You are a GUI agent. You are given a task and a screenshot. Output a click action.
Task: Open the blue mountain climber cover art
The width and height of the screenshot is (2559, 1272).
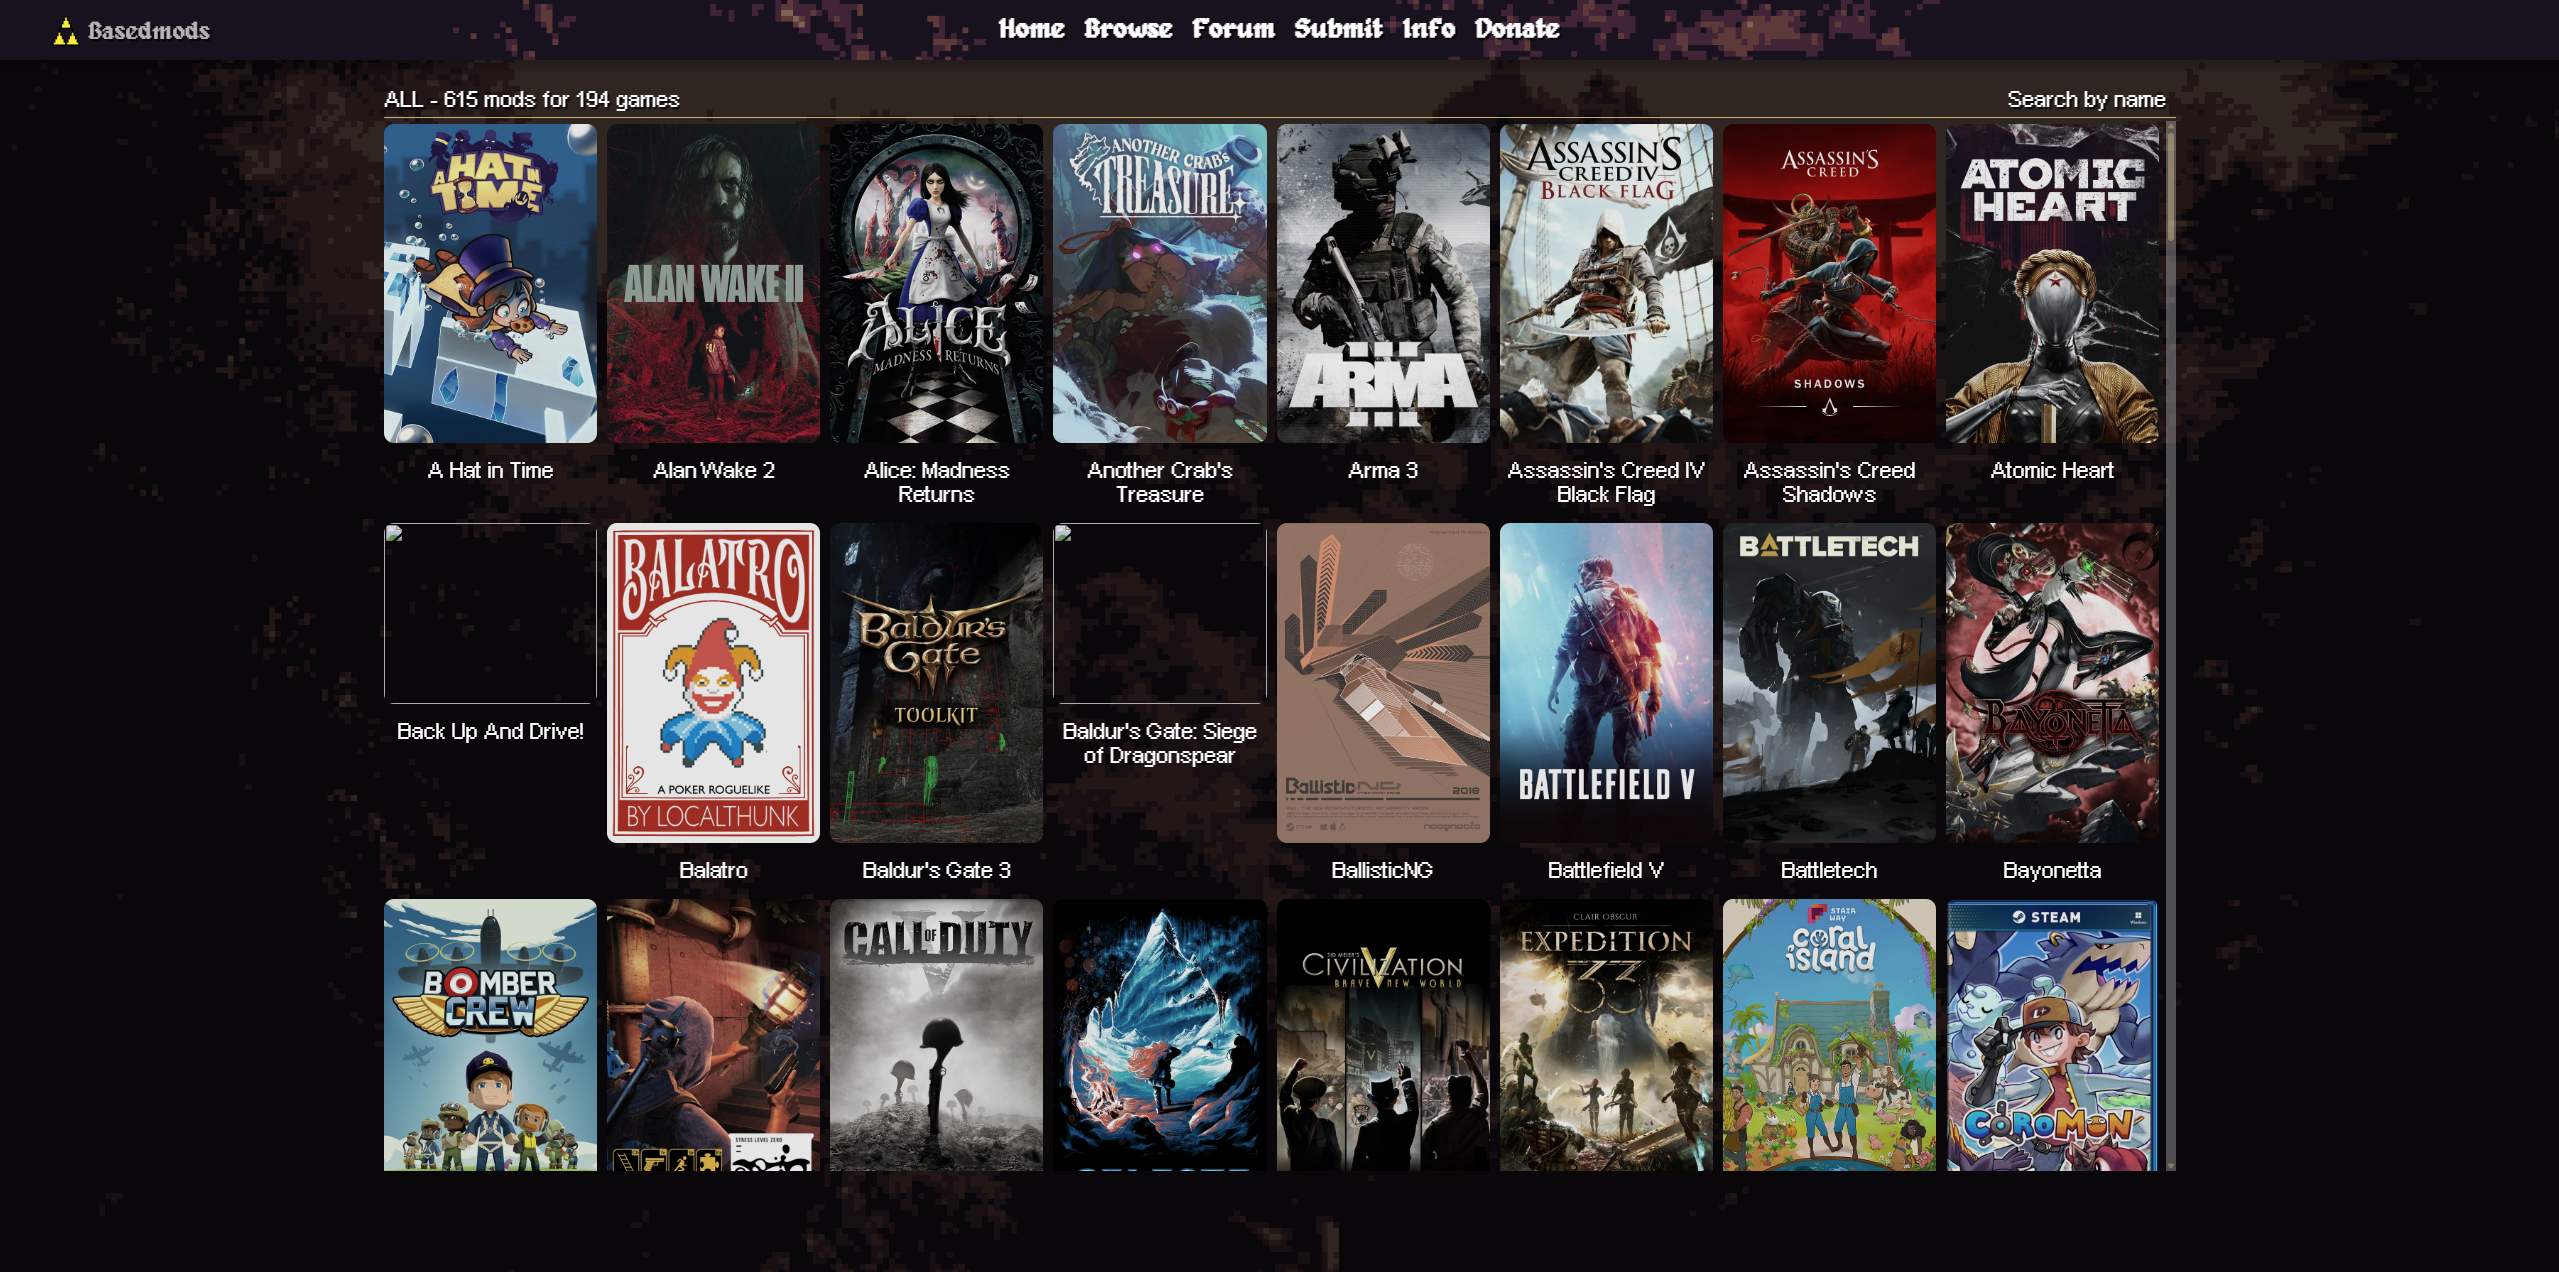(1160, 1035)
